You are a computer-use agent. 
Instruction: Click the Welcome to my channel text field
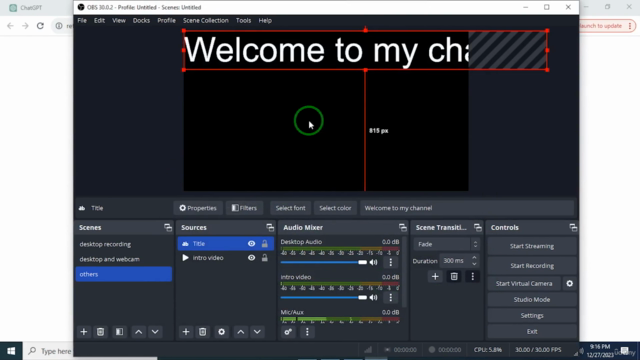pyautogui.click(x=467, y=208)
